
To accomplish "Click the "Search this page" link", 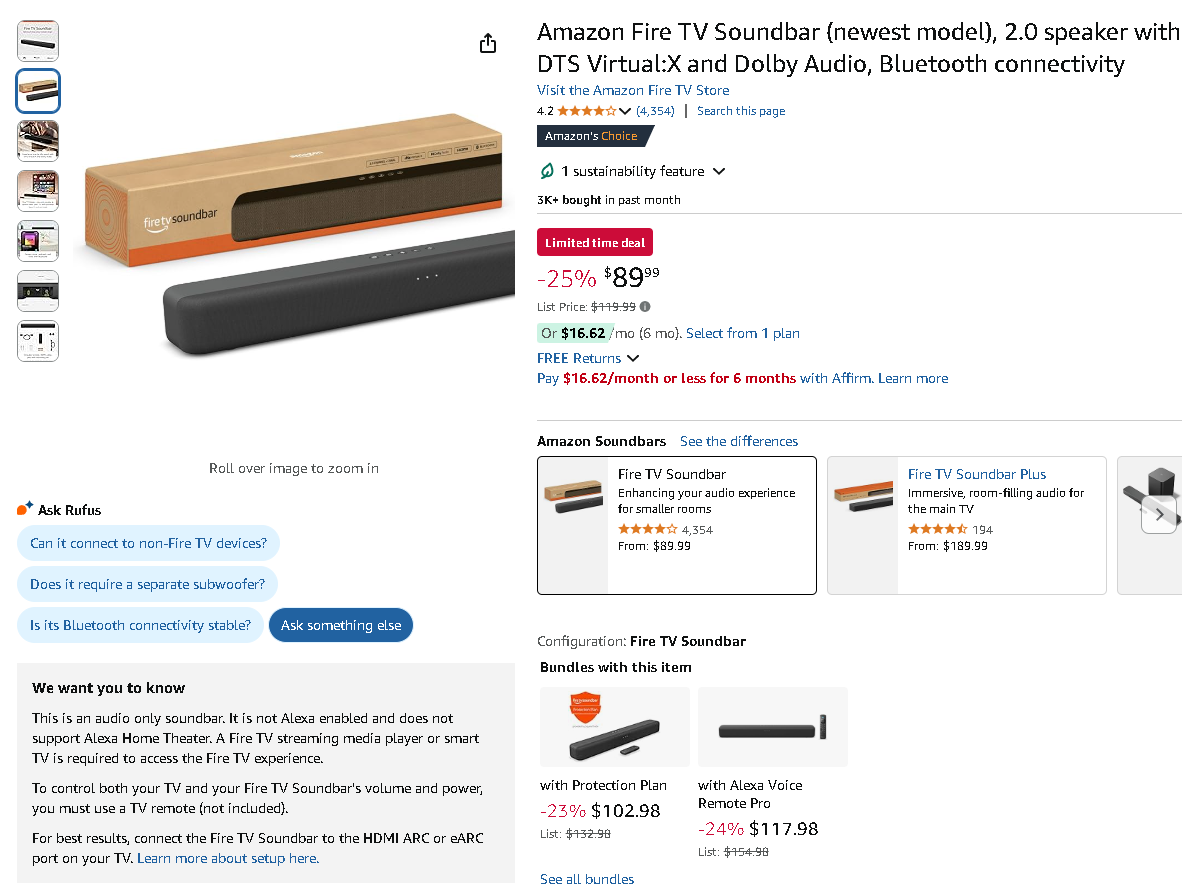I will pos(740,111).
